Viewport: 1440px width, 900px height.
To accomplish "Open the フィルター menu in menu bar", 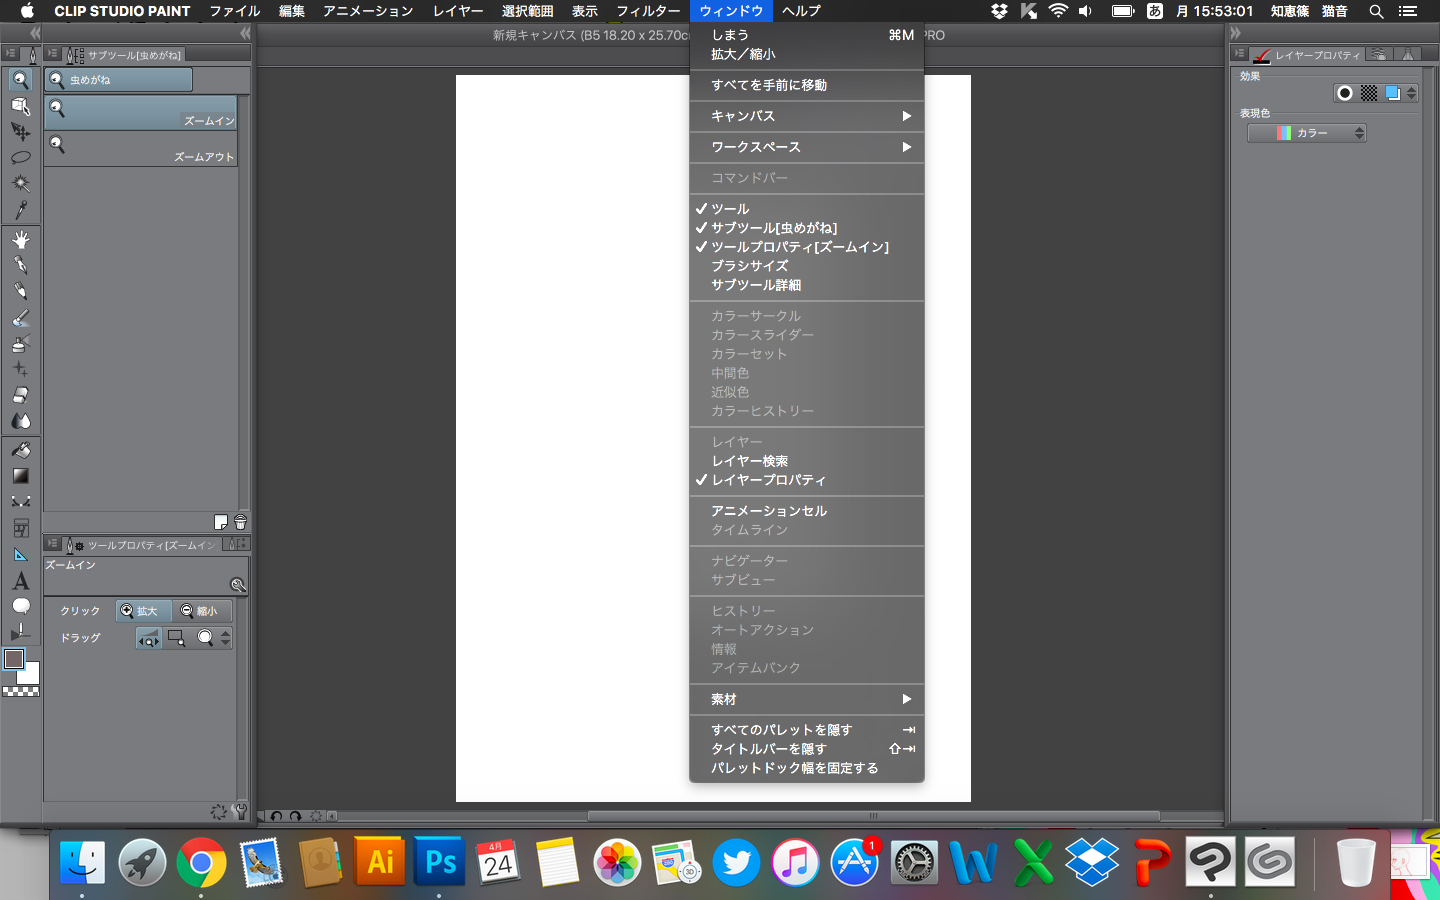I will [648, 11].
